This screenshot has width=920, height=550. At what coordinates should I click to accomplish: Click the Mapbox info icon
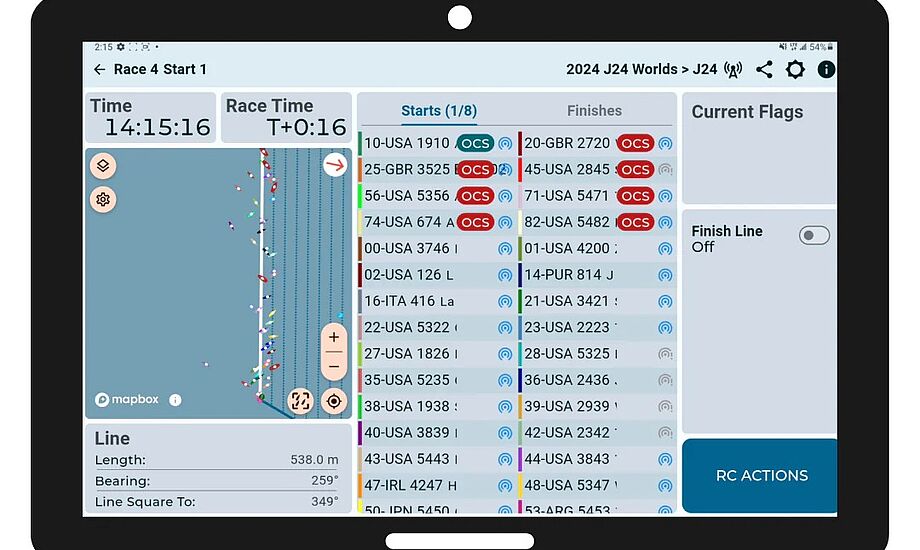(175, 400)
